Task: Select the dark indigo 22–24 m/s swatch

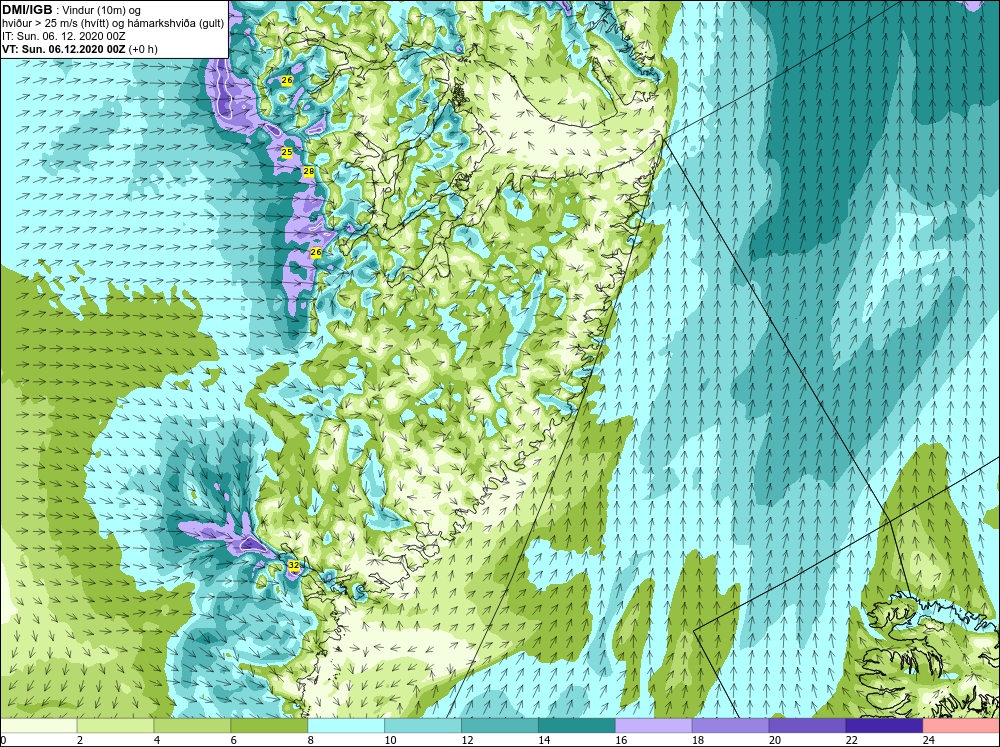Action: pos(884,726)
